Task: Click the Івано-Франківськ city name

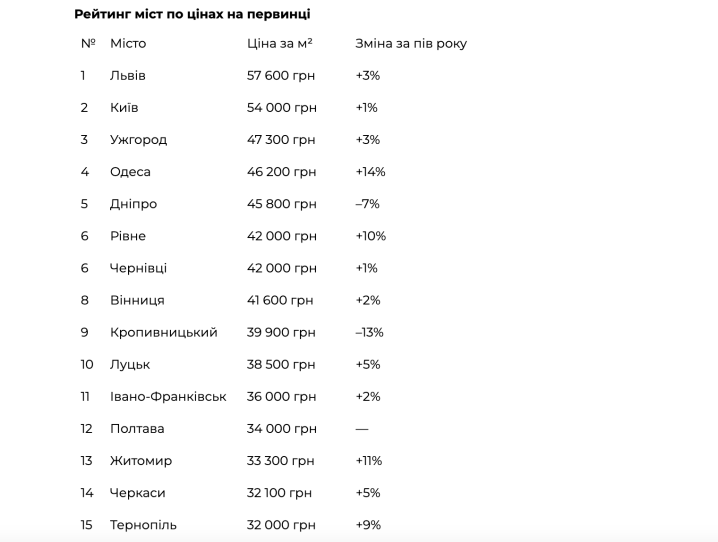Action: click(168, 396)
